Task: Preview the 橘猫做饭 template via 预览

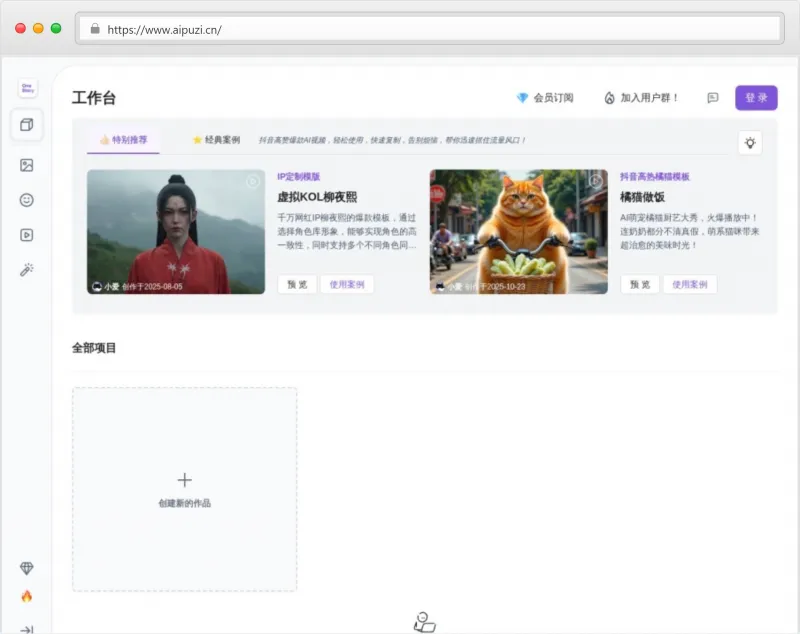Action: 639,284
